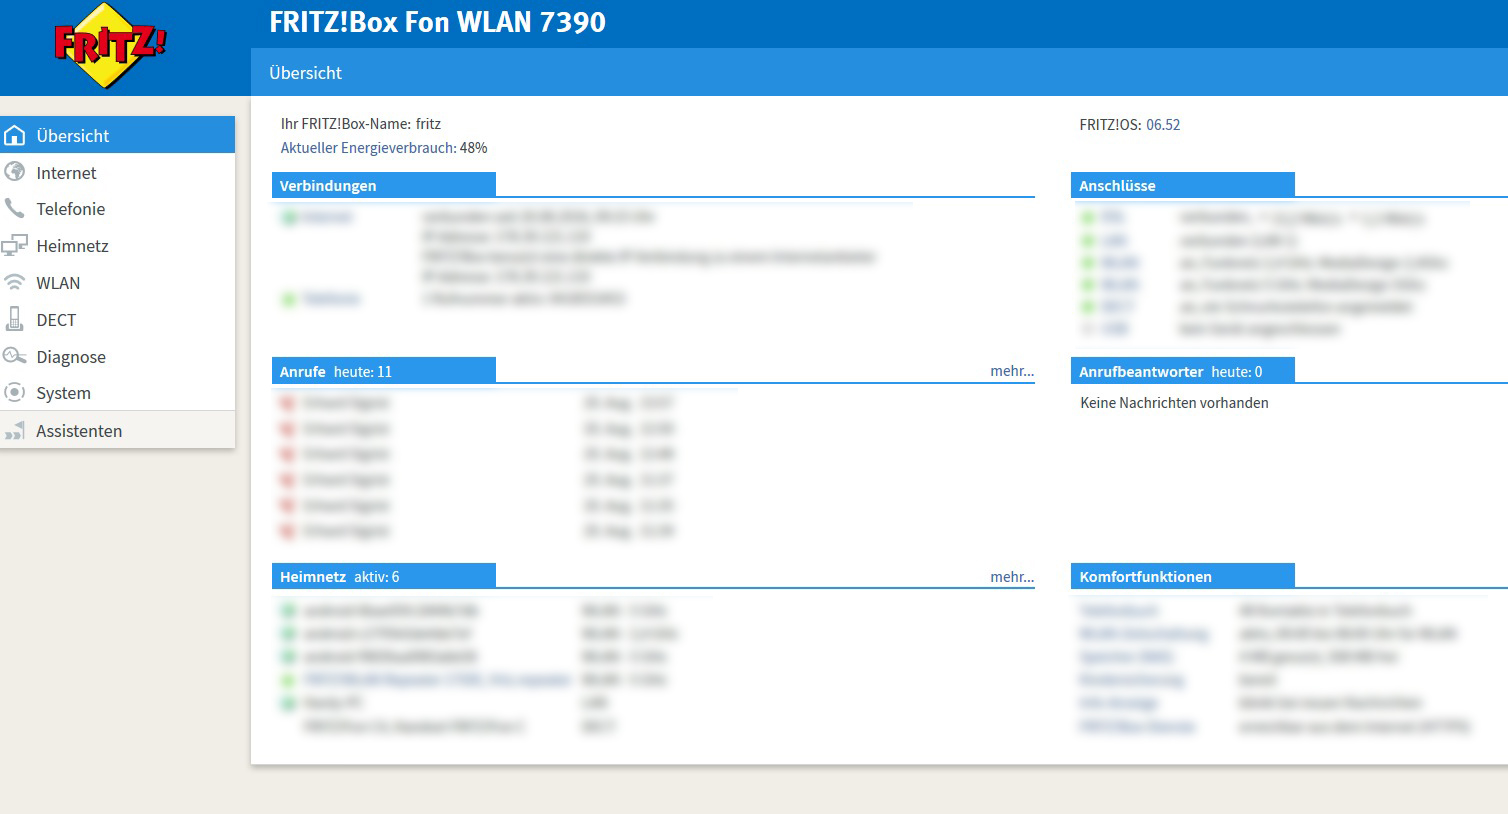Open the Heimnetz sidebar menu

pyautogui.click(x=72, y=246)
